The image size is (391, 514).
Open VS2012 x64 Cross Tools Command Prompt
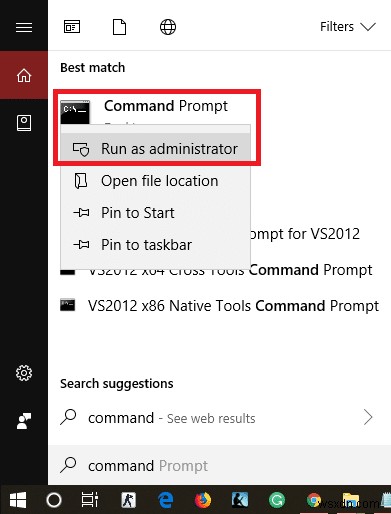(x=219, y=270)
